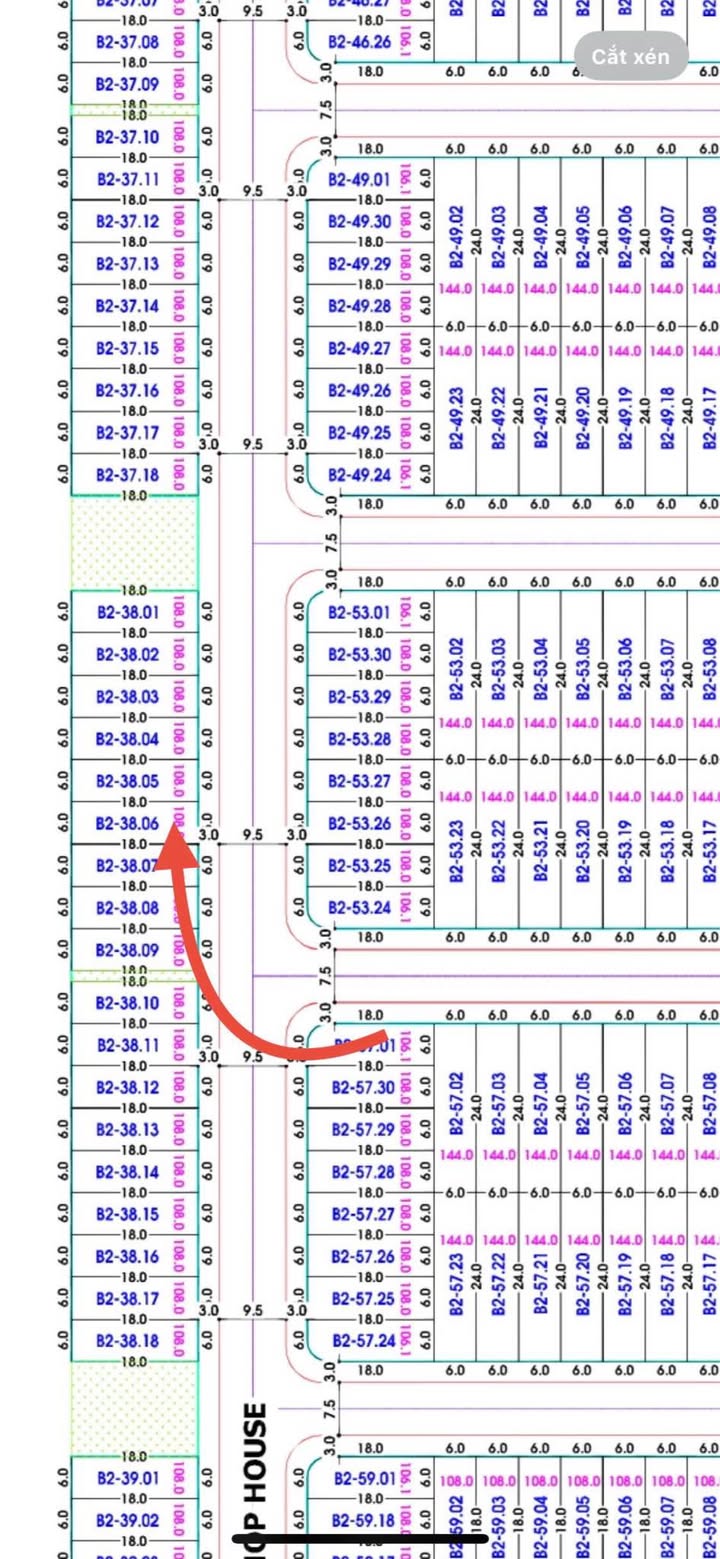Pick the B2-49.28 lot

(x=360, y=306)
